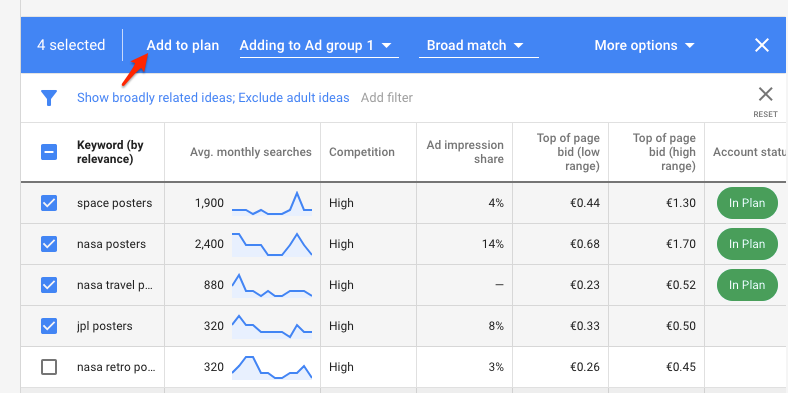Viewport: 788px width, 393px height.
Task: Check the nasa retro posters checkbox
Action: click(x=49, y=367)
